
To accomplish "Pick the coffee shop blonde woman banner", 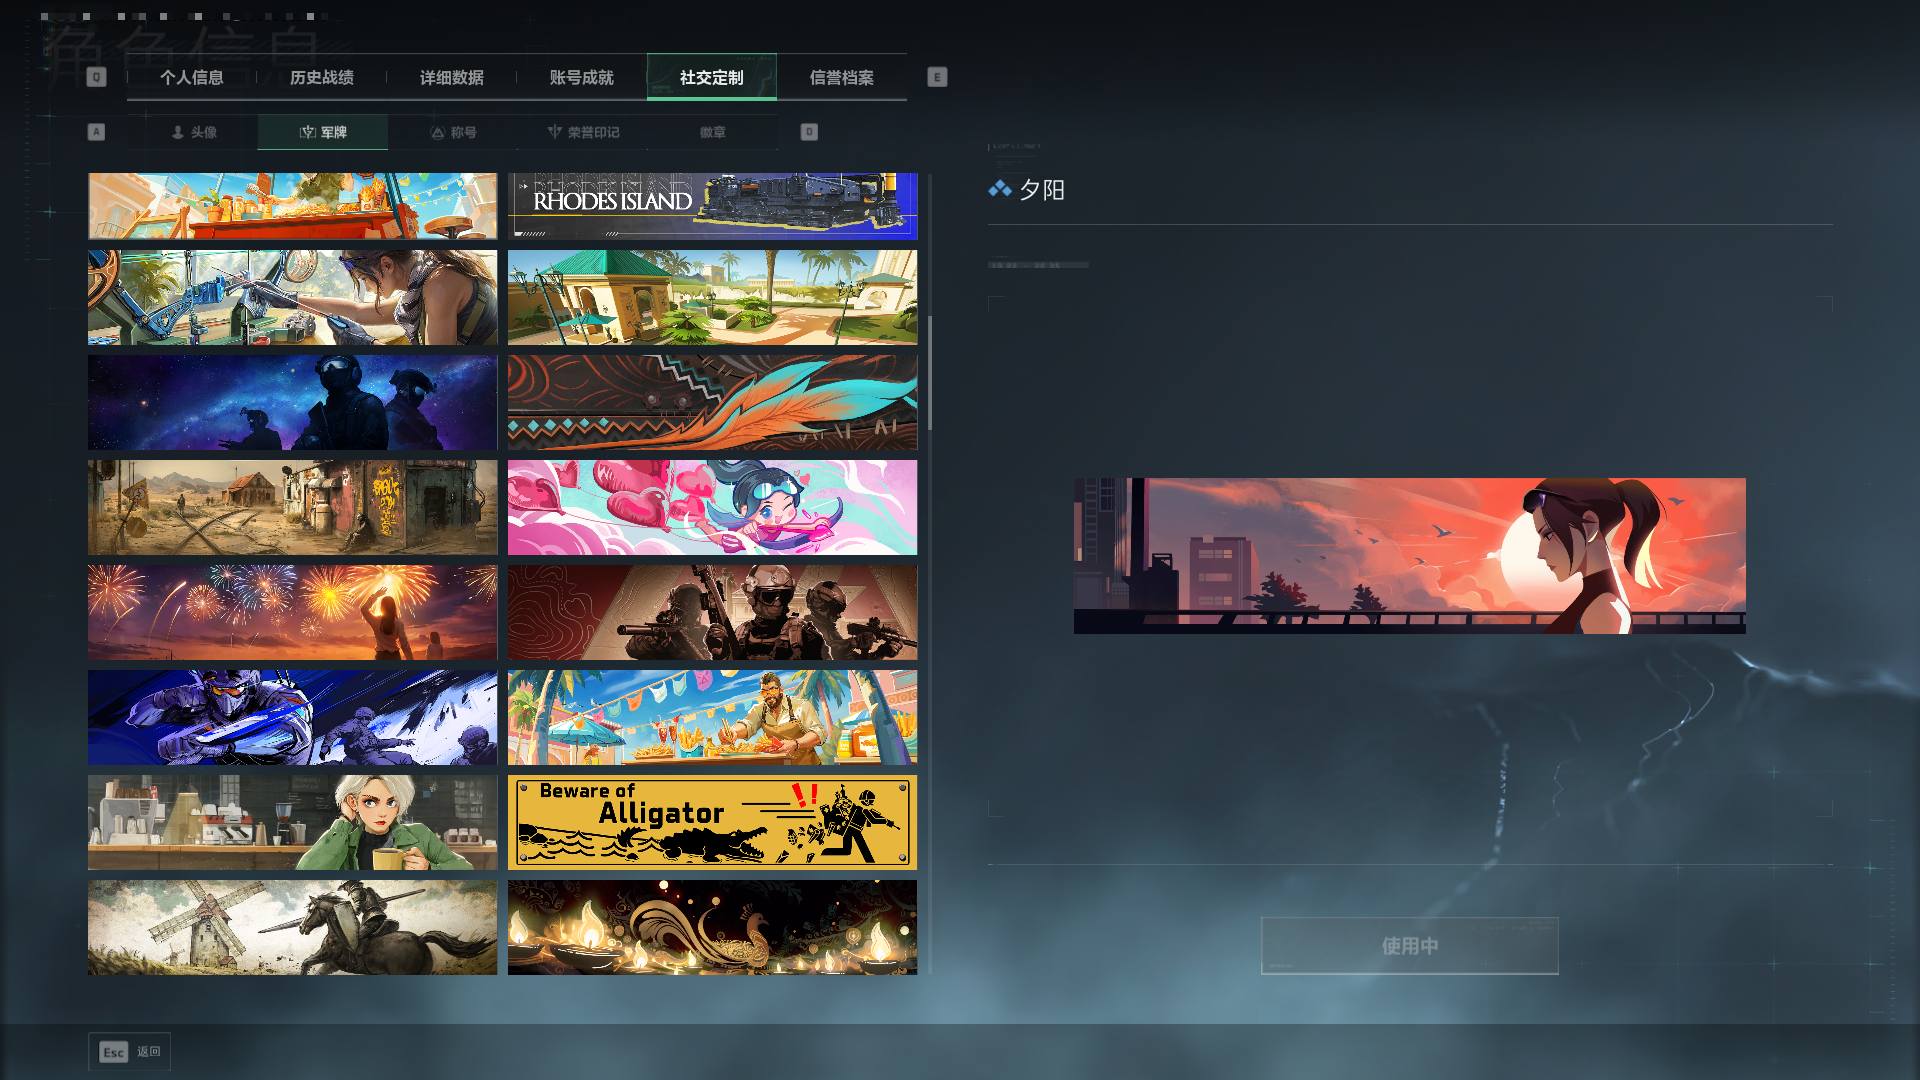I will pyautogui.click(x=292, y=822).
